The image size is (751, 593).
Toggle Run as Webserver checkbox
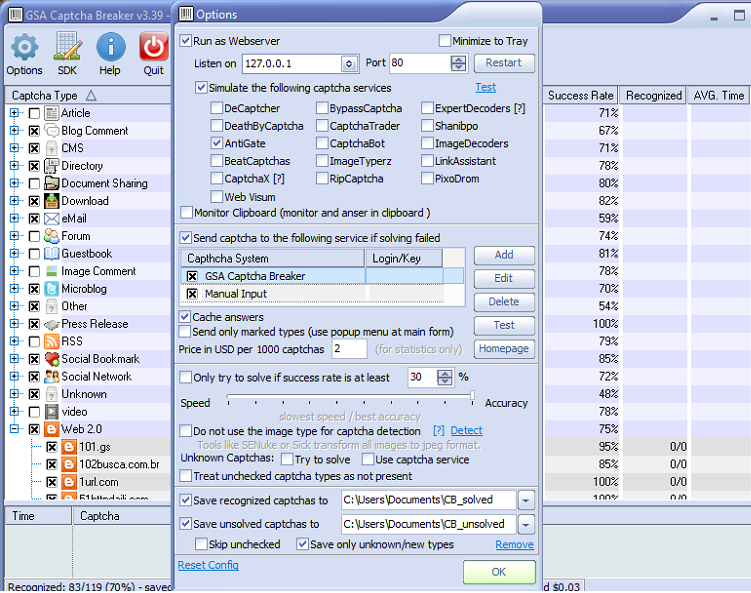(x=185, y=41)
